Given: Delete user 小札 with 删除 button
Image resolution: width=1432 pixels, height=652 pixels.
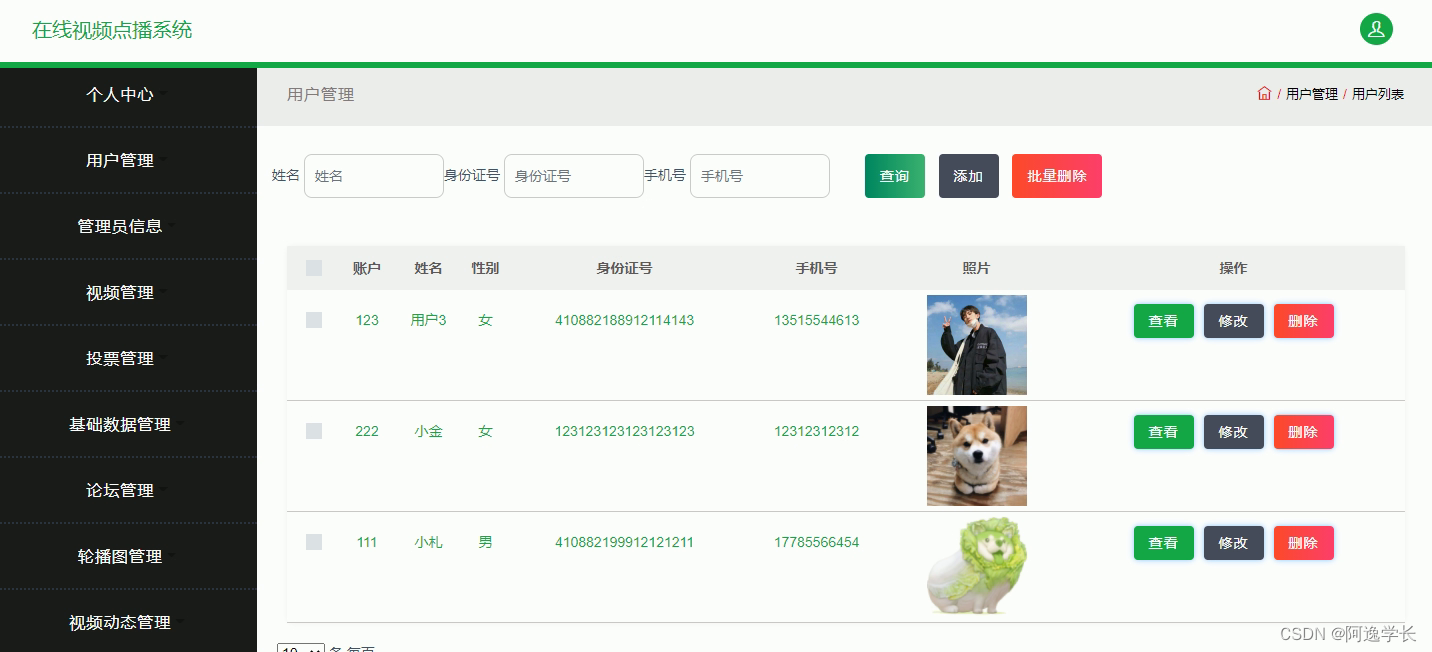Looking at the screenshot, I should pyautogui.click(x=1304, y=543).
